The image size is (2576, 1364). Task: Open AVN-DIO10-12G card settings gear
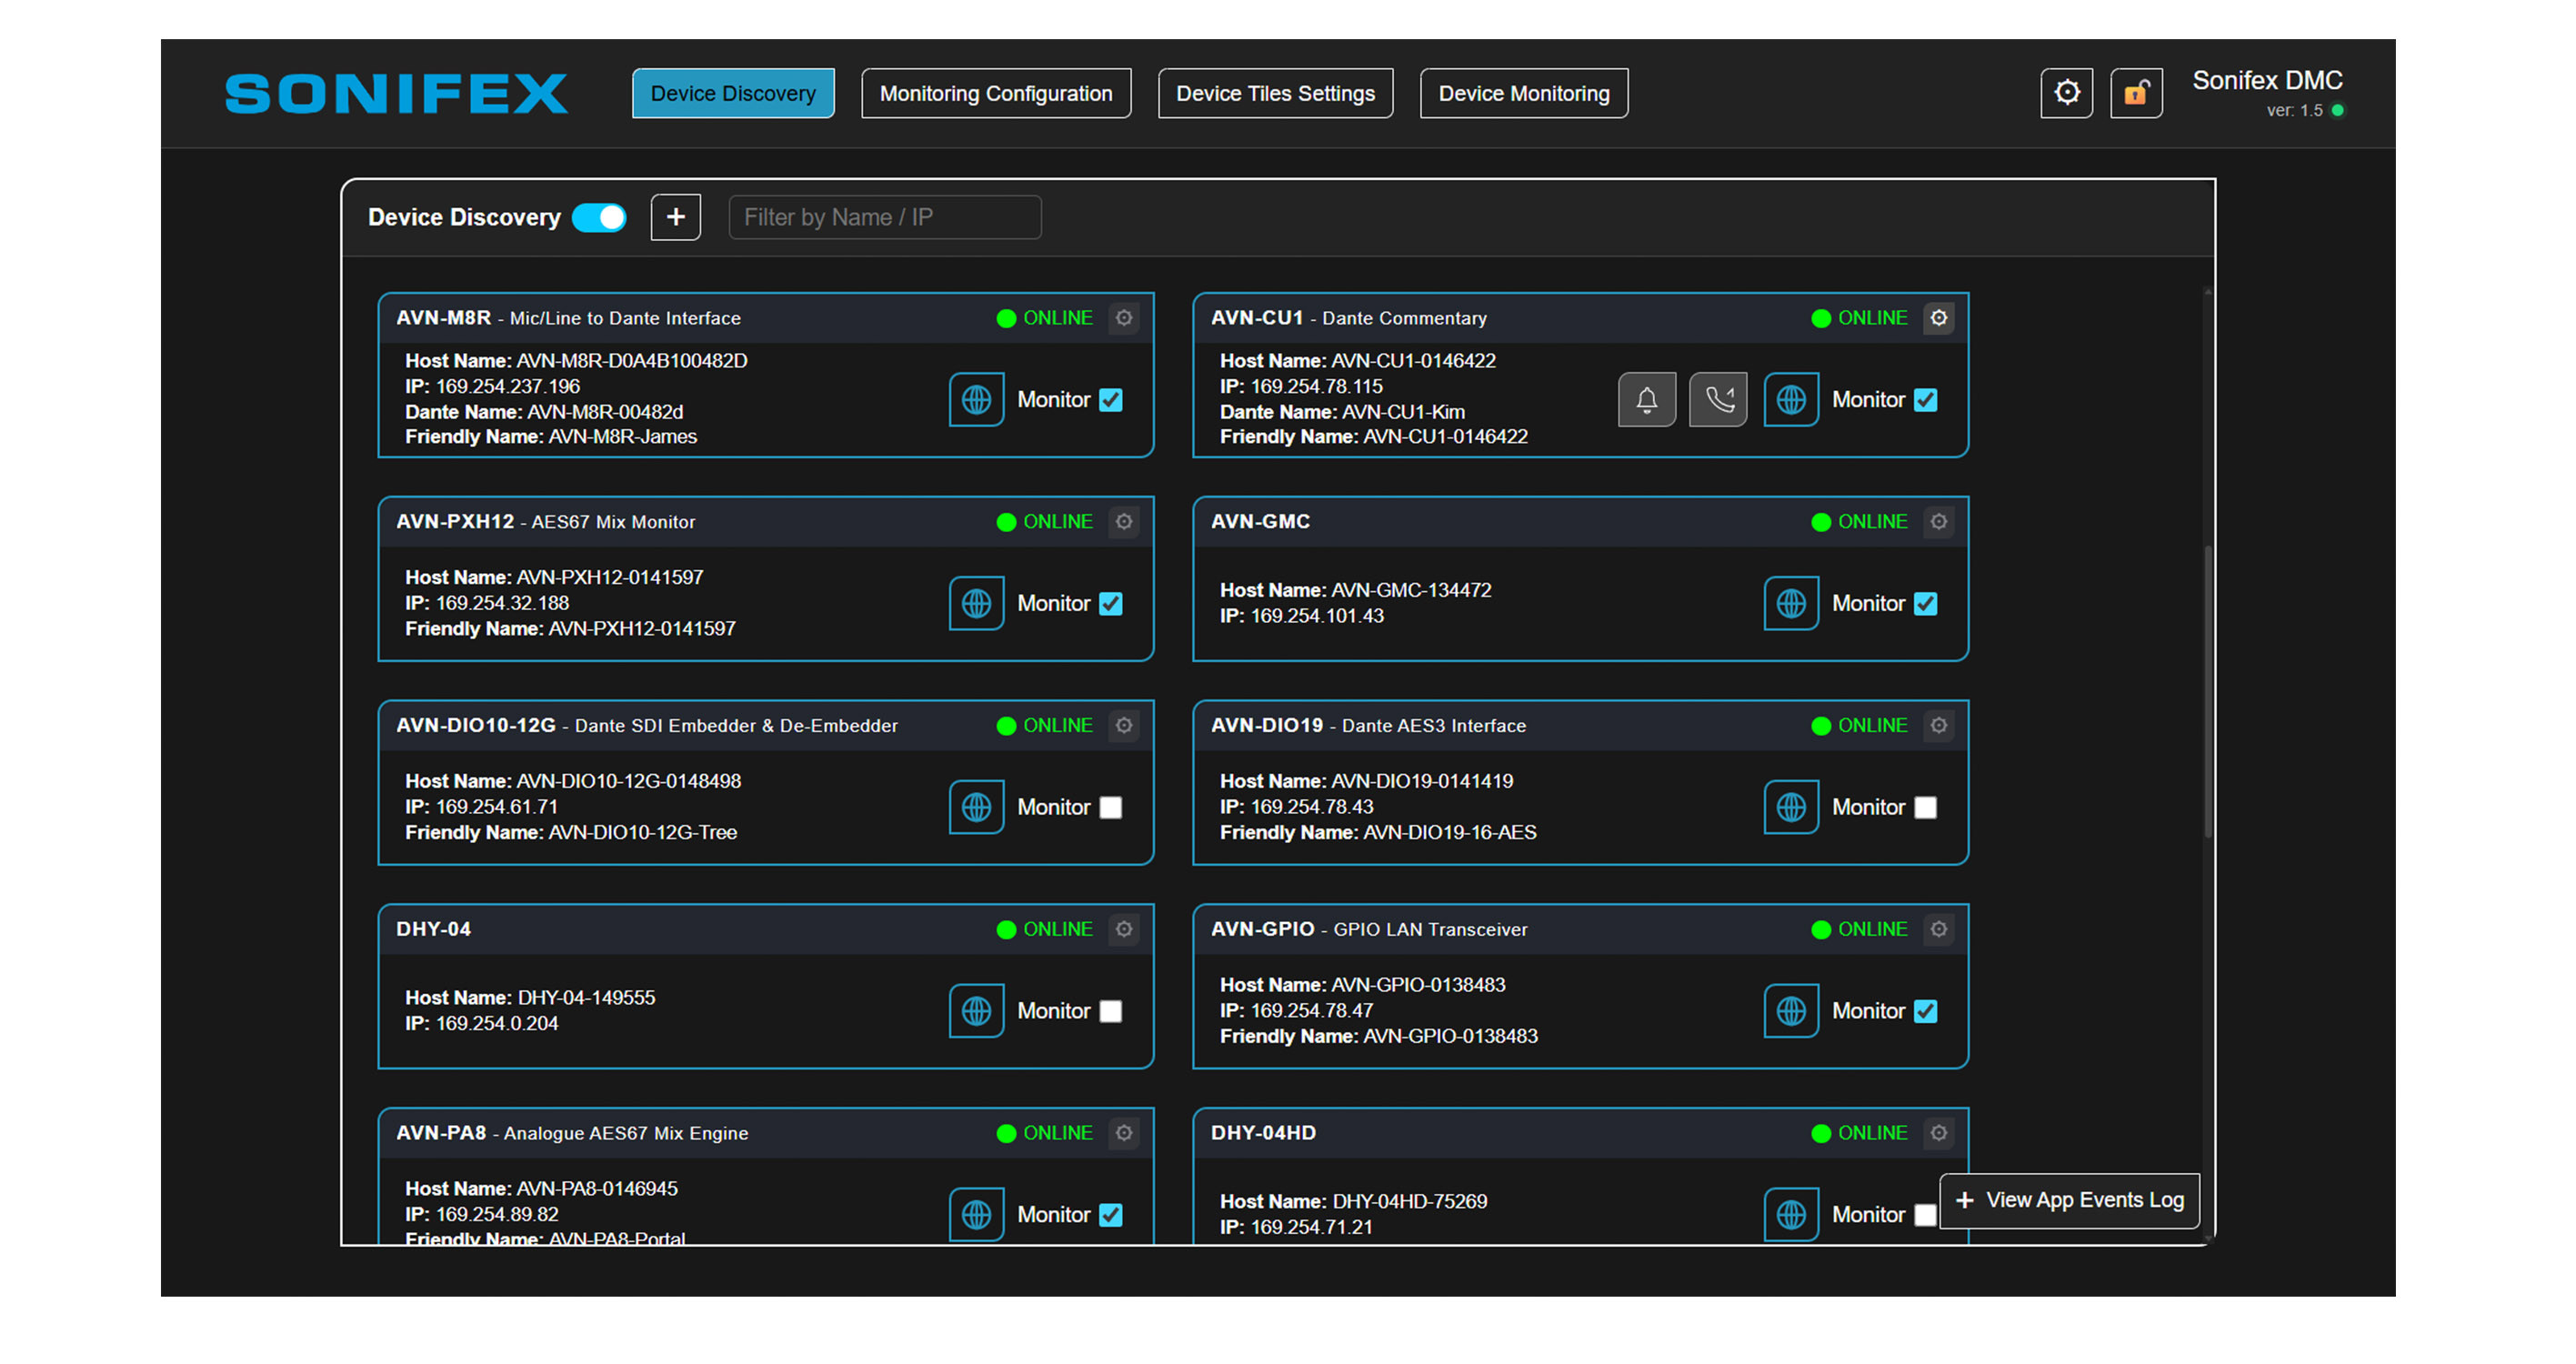point(1124,726)
